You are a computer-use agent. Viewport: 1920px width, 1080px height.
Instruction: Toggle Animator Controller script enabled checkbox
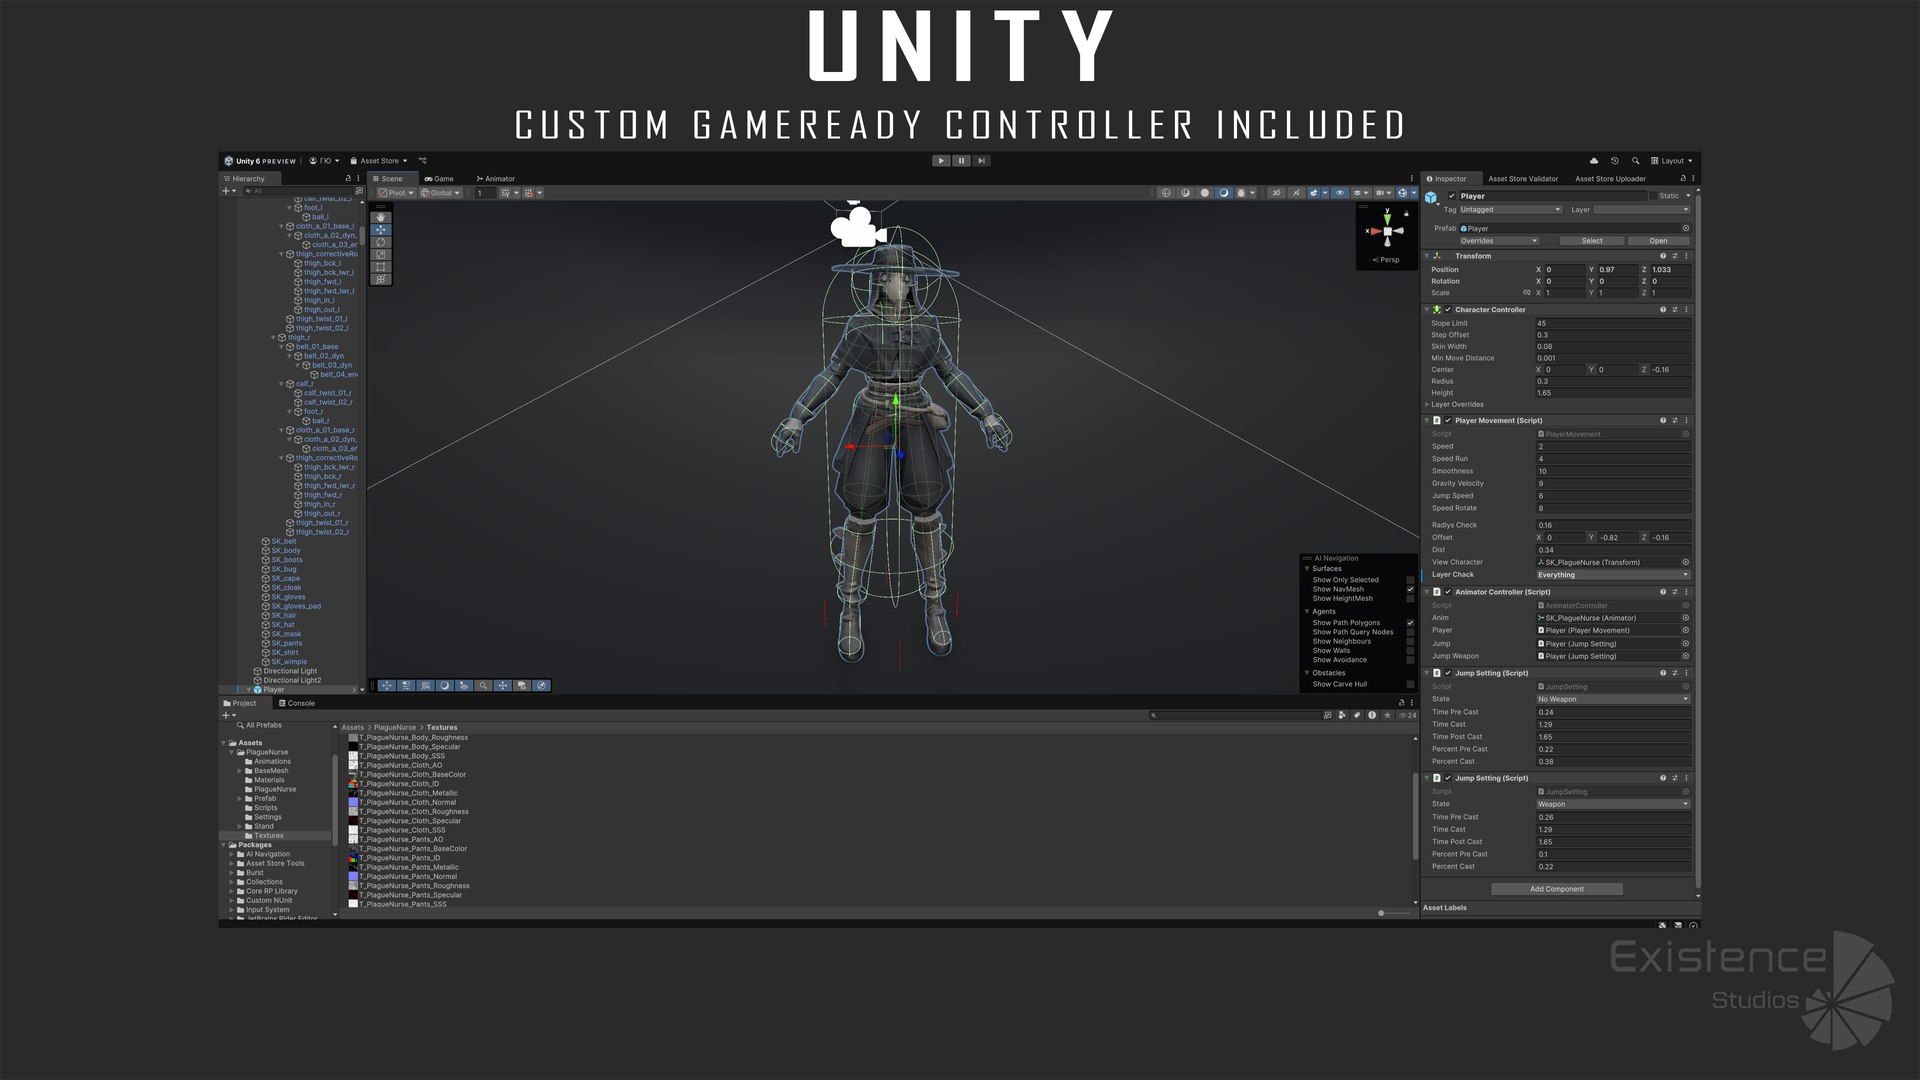tap(1448, 592)
